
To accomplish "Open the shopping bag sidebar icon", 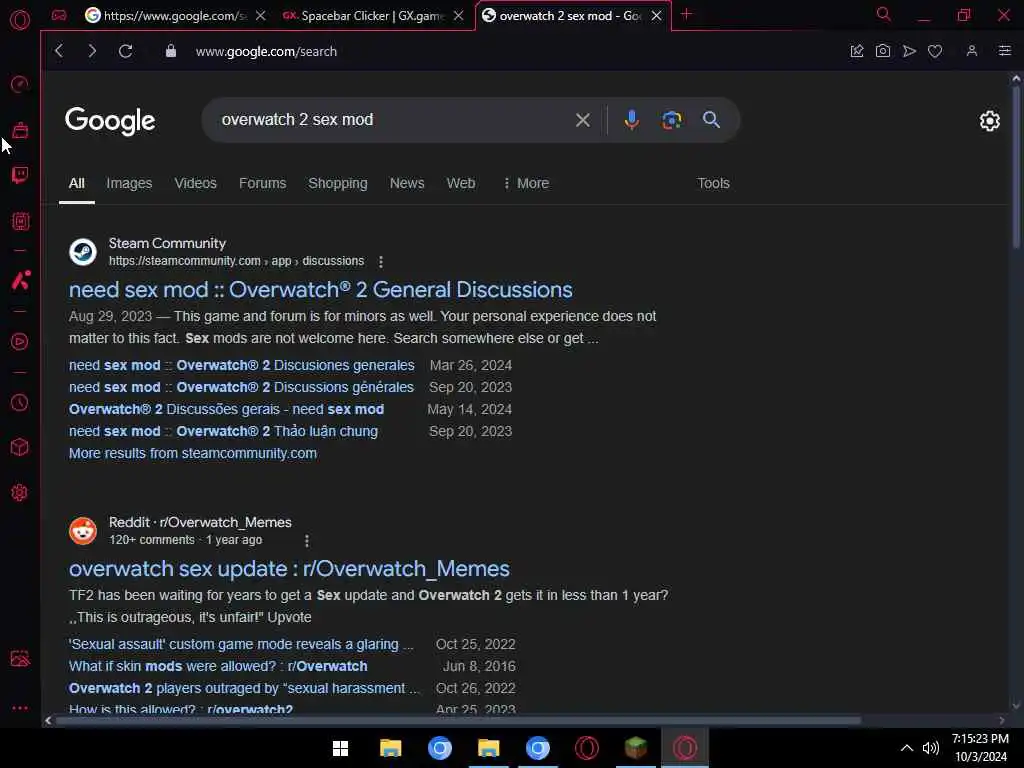I will (x=20, y=130).
